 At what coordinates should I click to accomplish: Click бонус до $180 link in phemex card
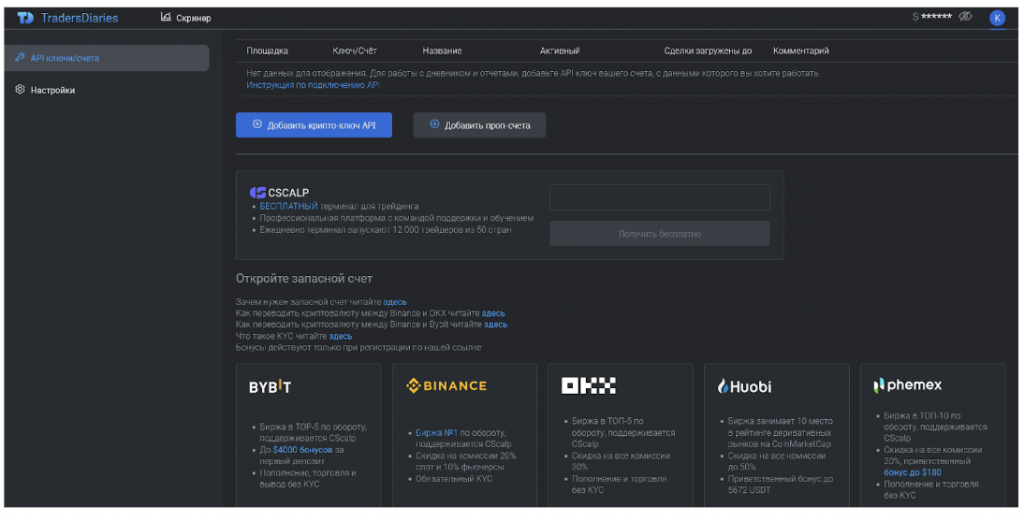pos(912,472)
